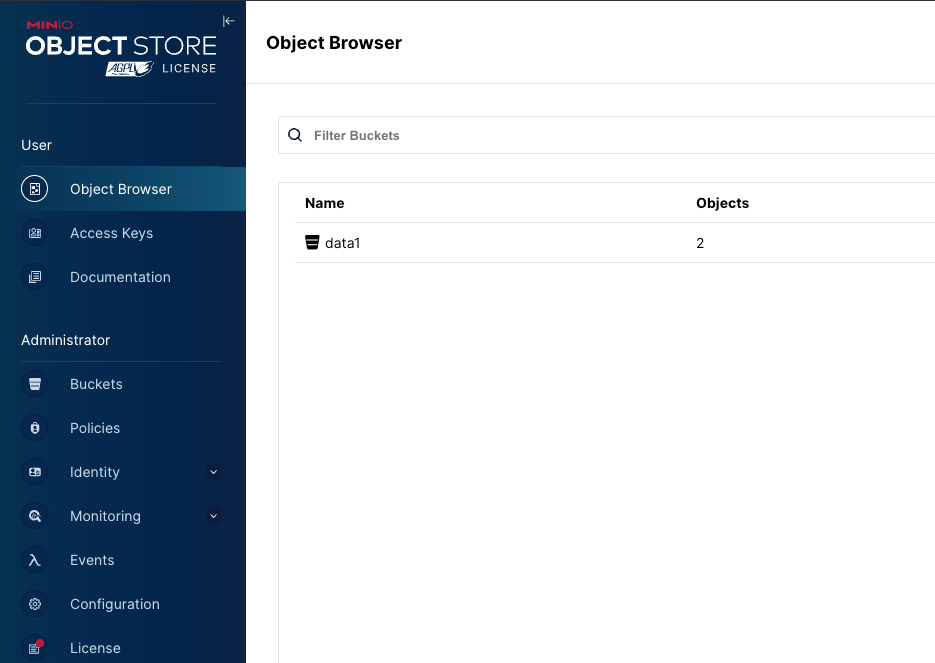
Task: Open Access Keys via its key icon
Action: tap(34, 233)
